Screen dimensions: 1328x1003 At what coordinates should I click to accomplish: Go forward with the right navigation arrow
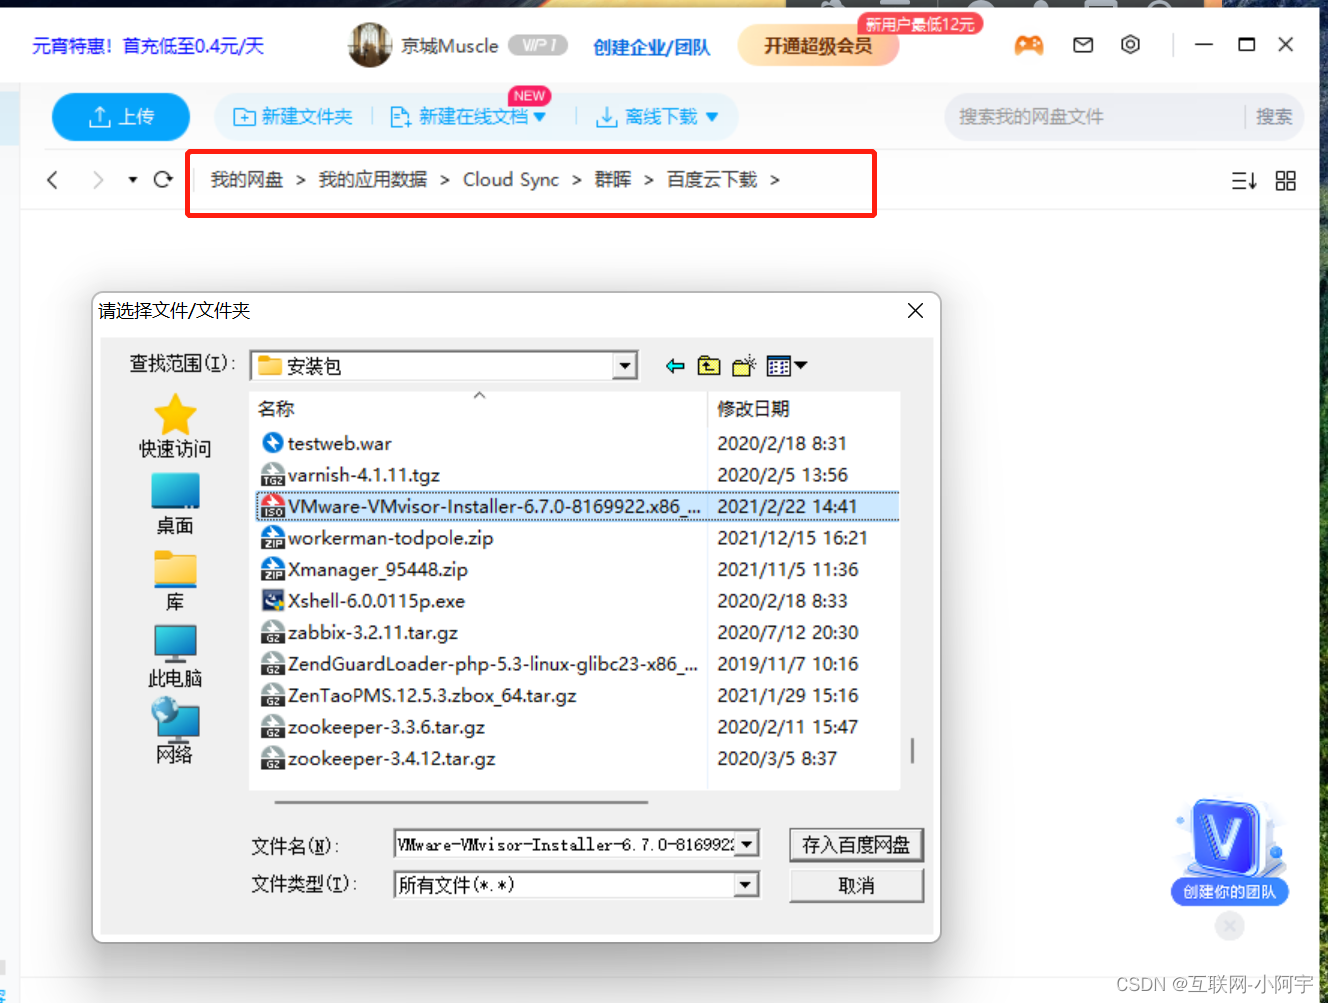coord(97,180)
